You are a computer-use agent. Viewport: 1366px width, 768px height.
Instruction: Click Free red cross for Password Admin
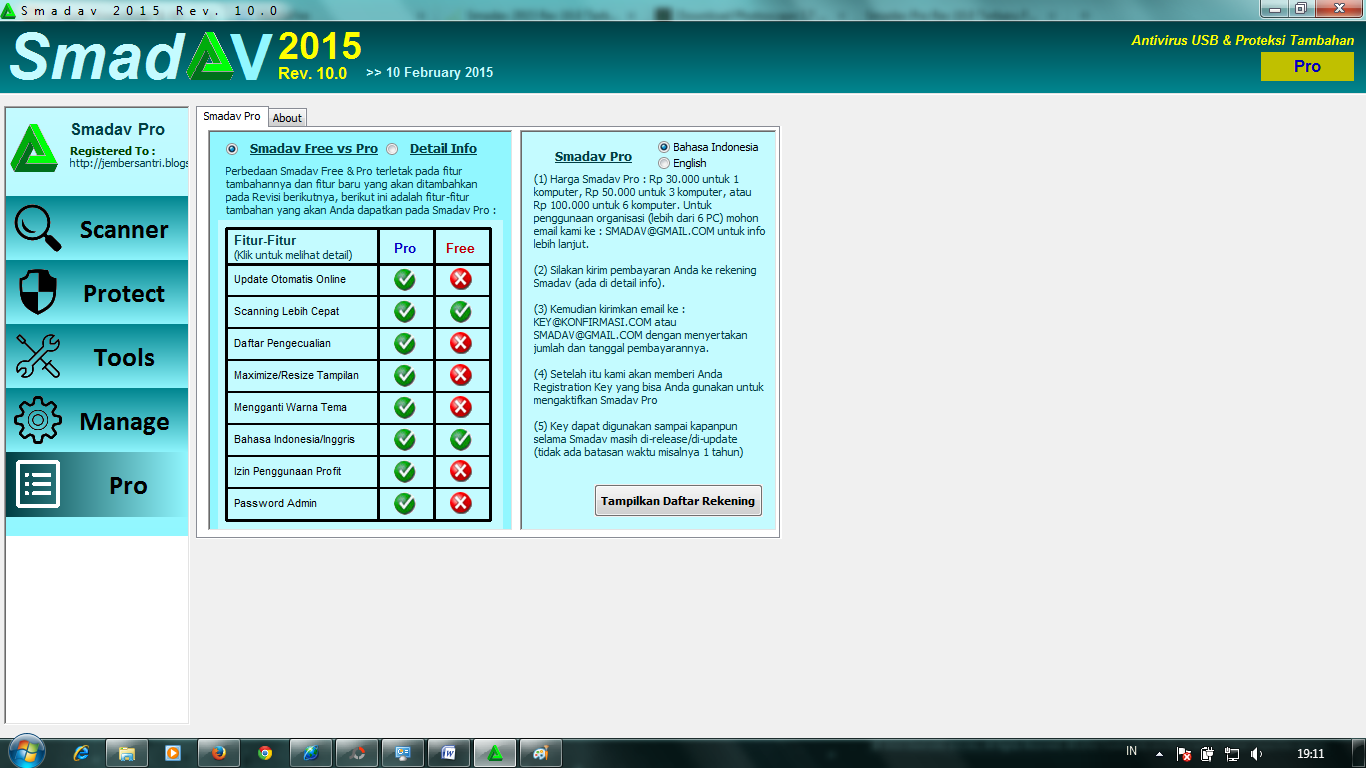point(461,503)
